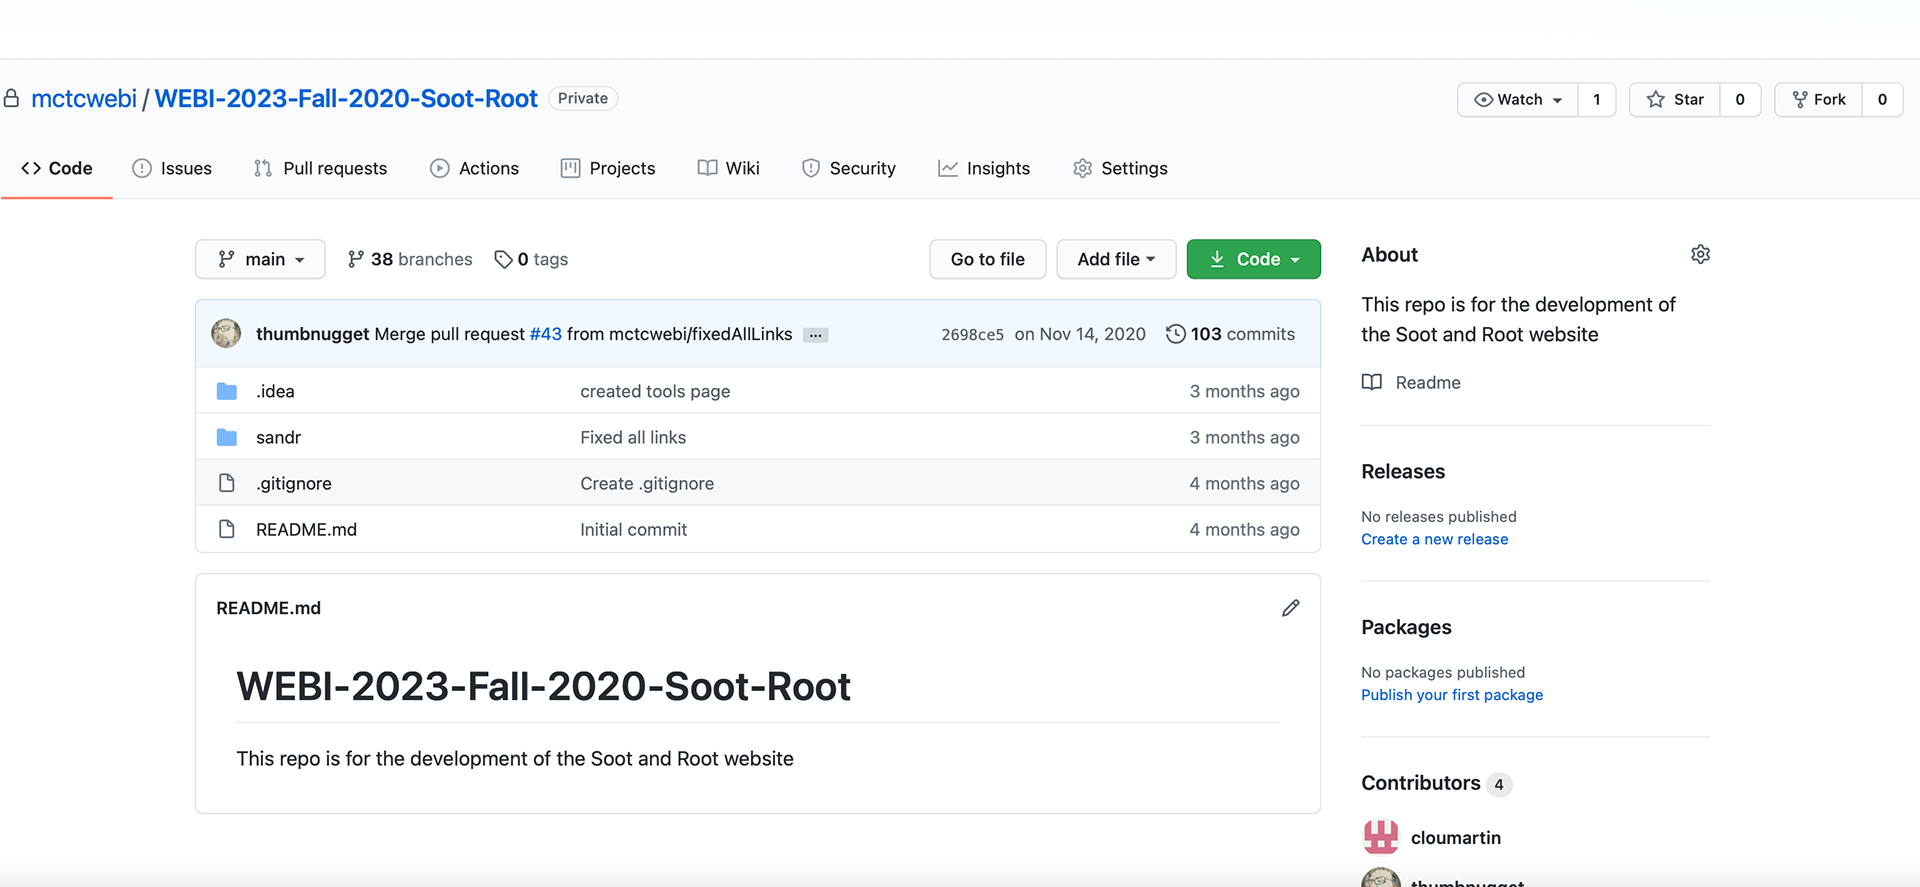Click the fork count 0
The image size is (1920, 887).
click(x=1882, y=99)
